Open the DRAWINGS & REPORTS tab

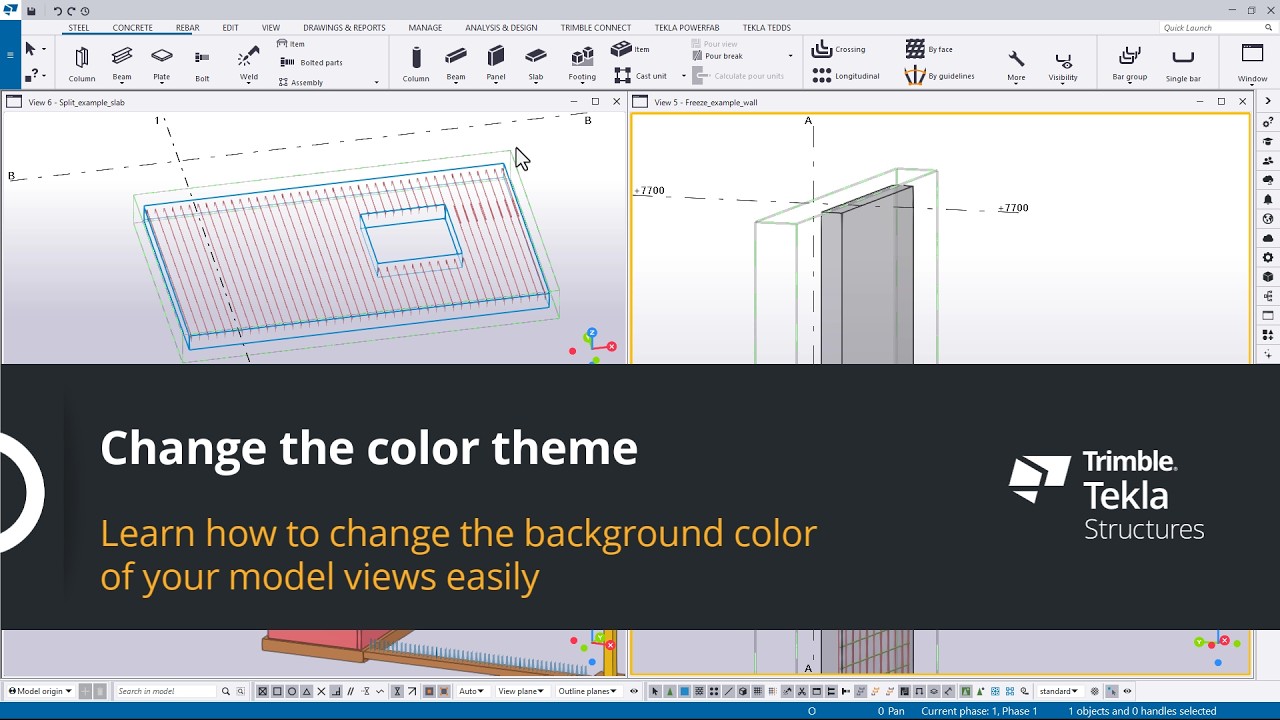coord(344,28)
